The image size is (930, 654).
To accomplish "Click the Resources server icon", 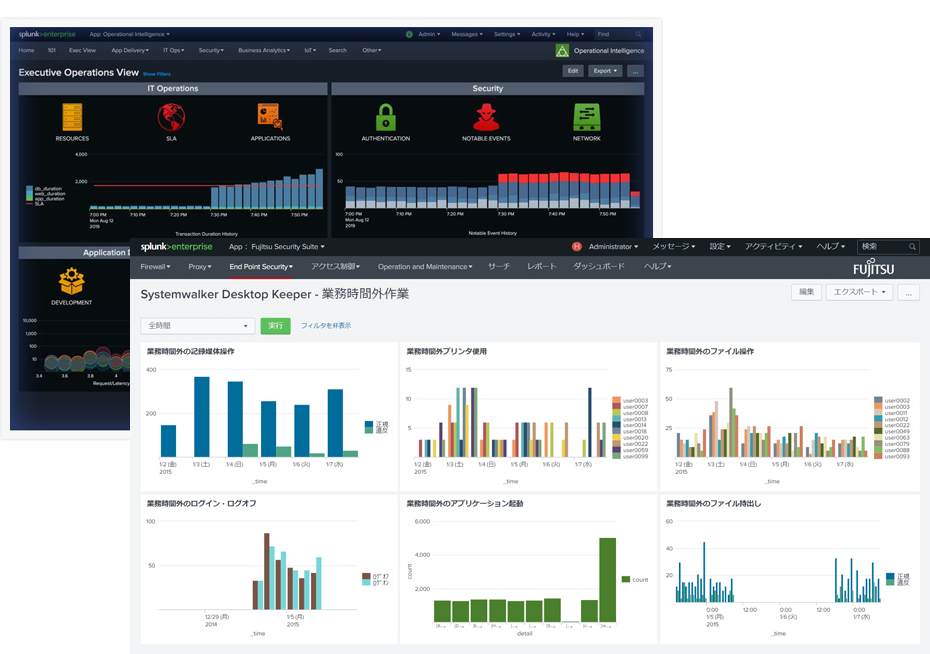I will coord(72,116).
